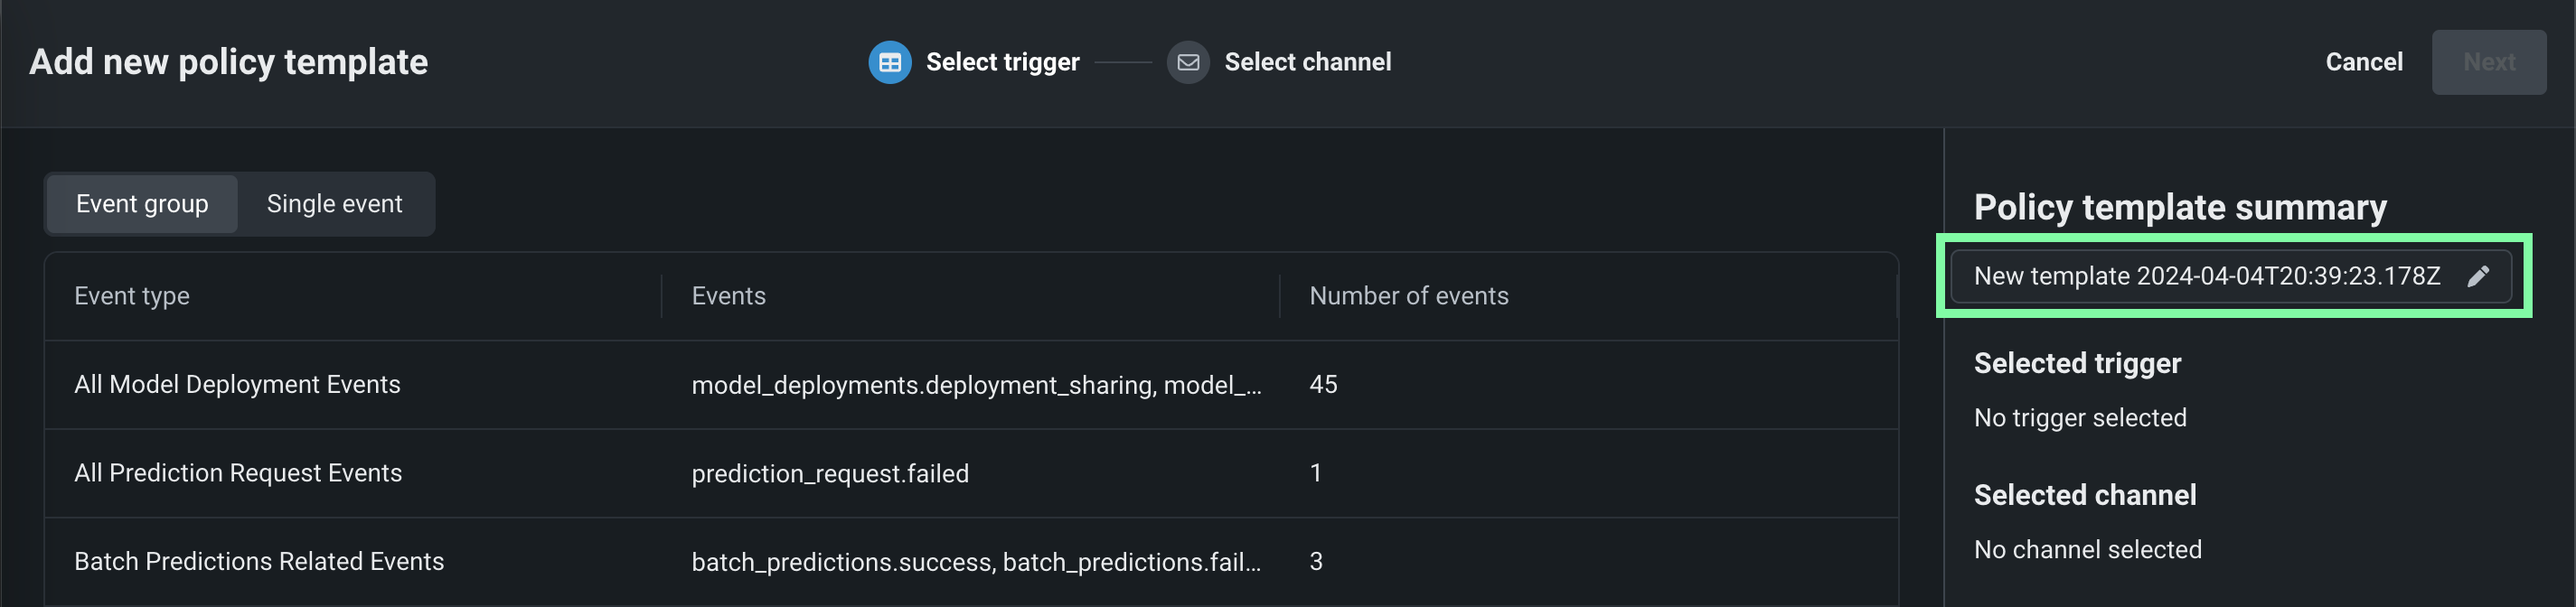Choose the Batch Predictions Related Events row

point(259,562)
